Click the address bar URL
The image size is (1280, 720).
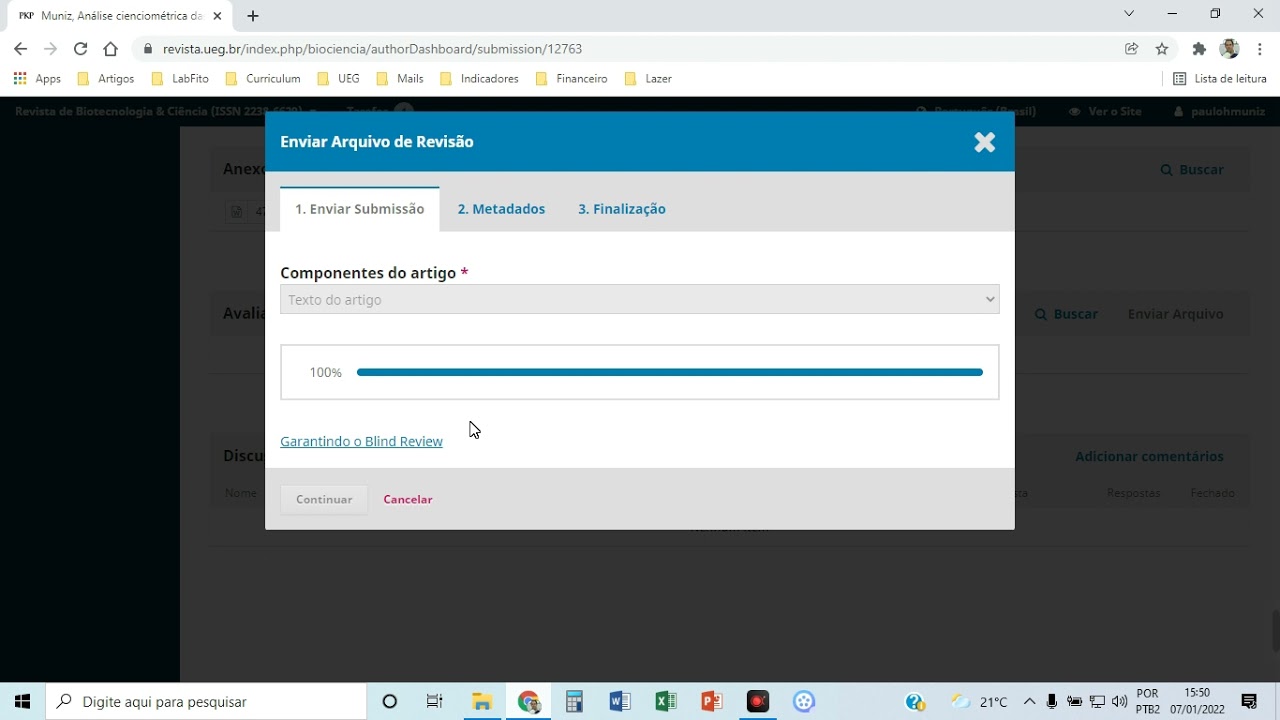[372, 48]
